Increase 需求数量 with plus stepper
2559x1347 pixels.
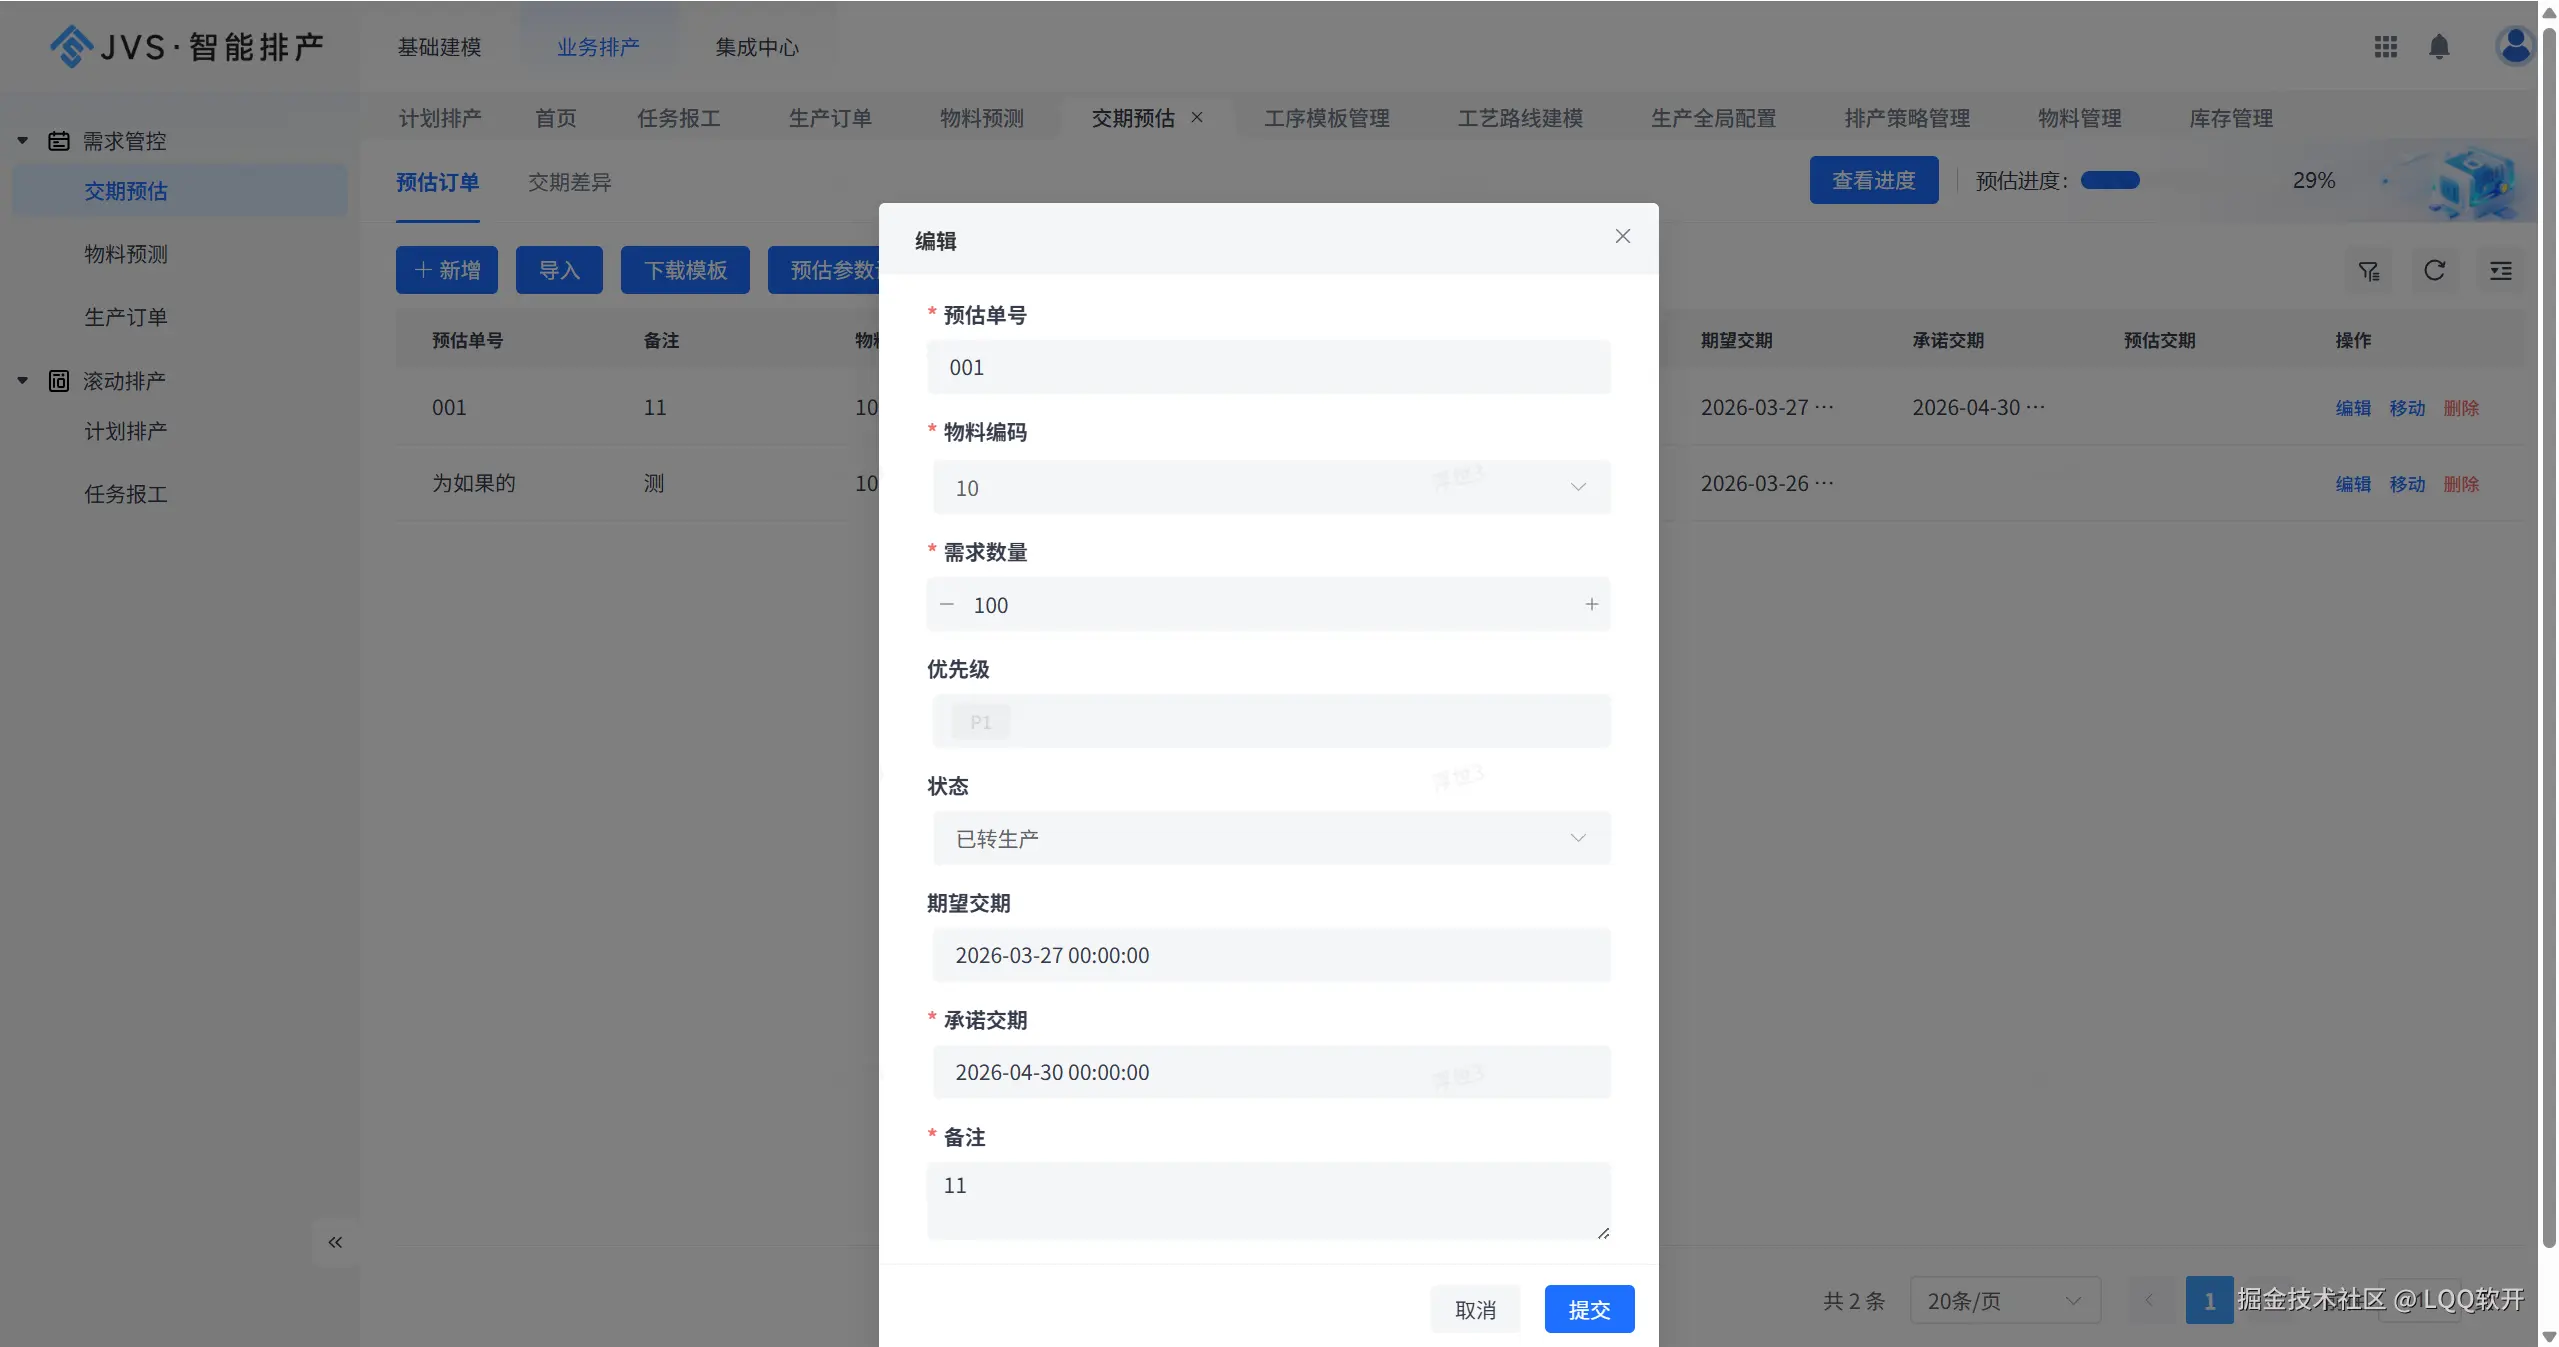(x=1591, y=604)
